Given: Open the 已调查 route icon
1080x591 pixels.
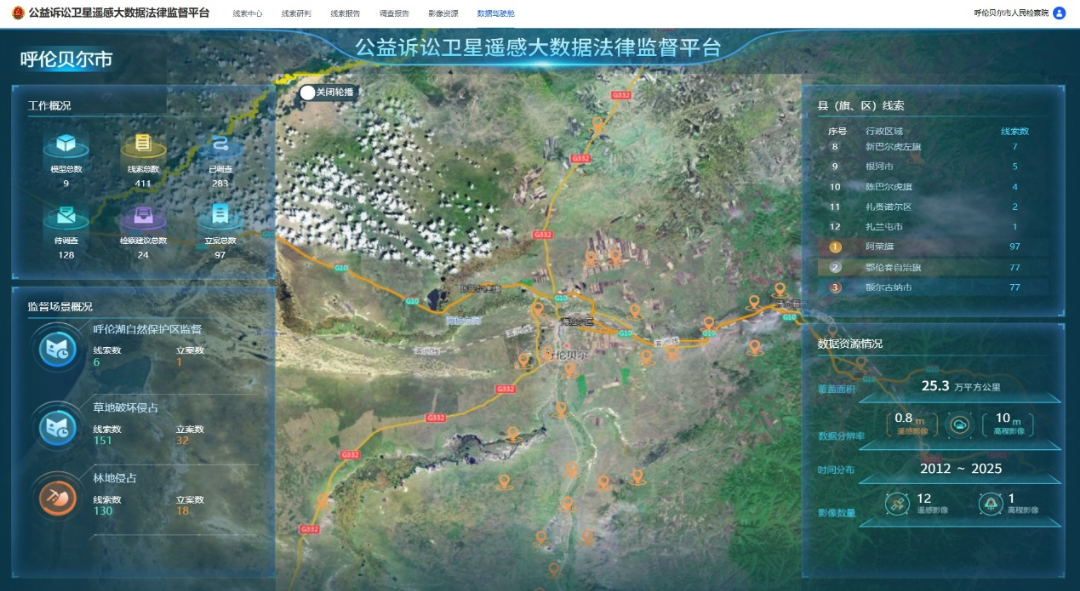Looking at the screenshot, I should pos(220,145).
